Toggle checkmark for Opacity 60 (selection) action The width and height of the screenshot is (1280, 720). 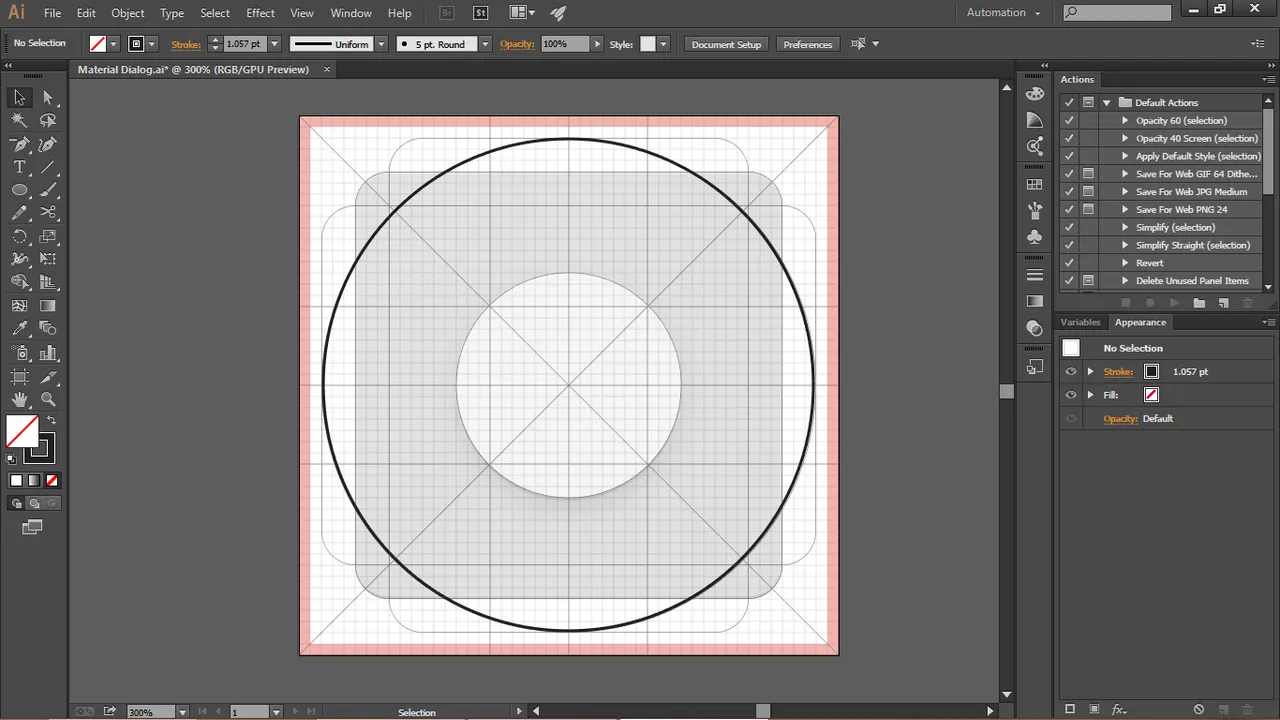(x=1069, y=120)
